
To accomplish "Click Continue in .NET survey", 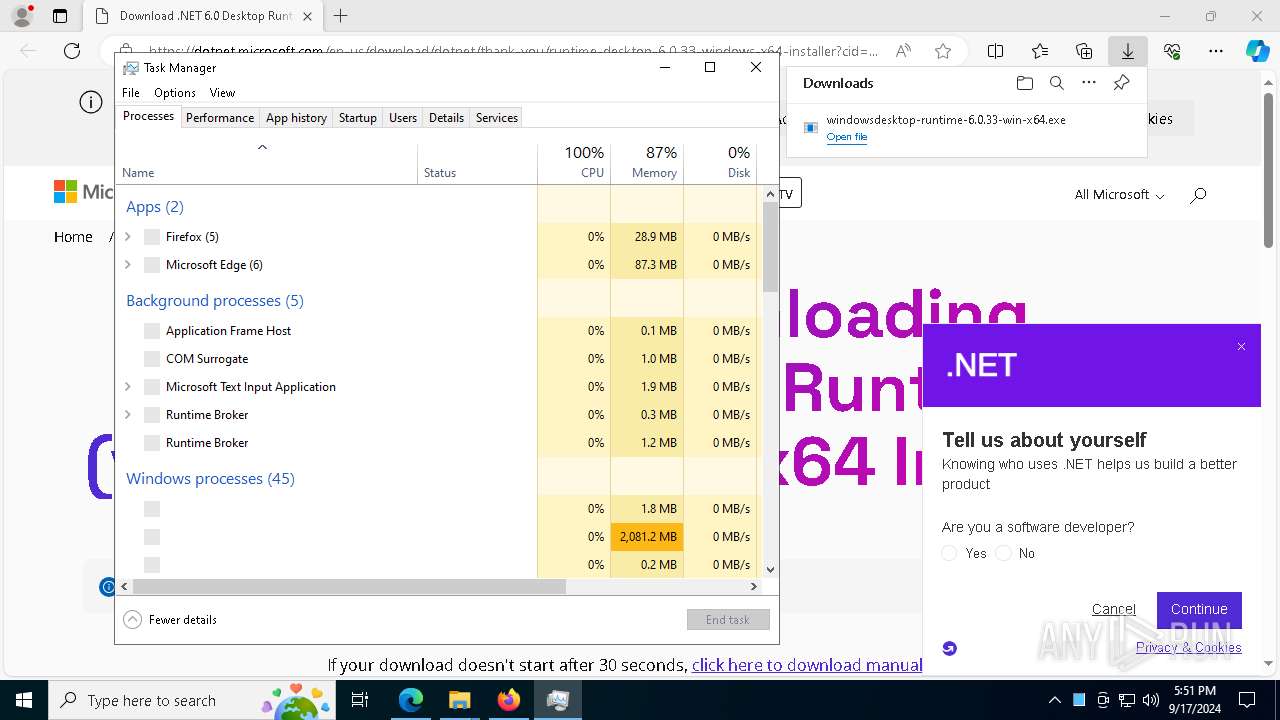I will coord(1199,609).
